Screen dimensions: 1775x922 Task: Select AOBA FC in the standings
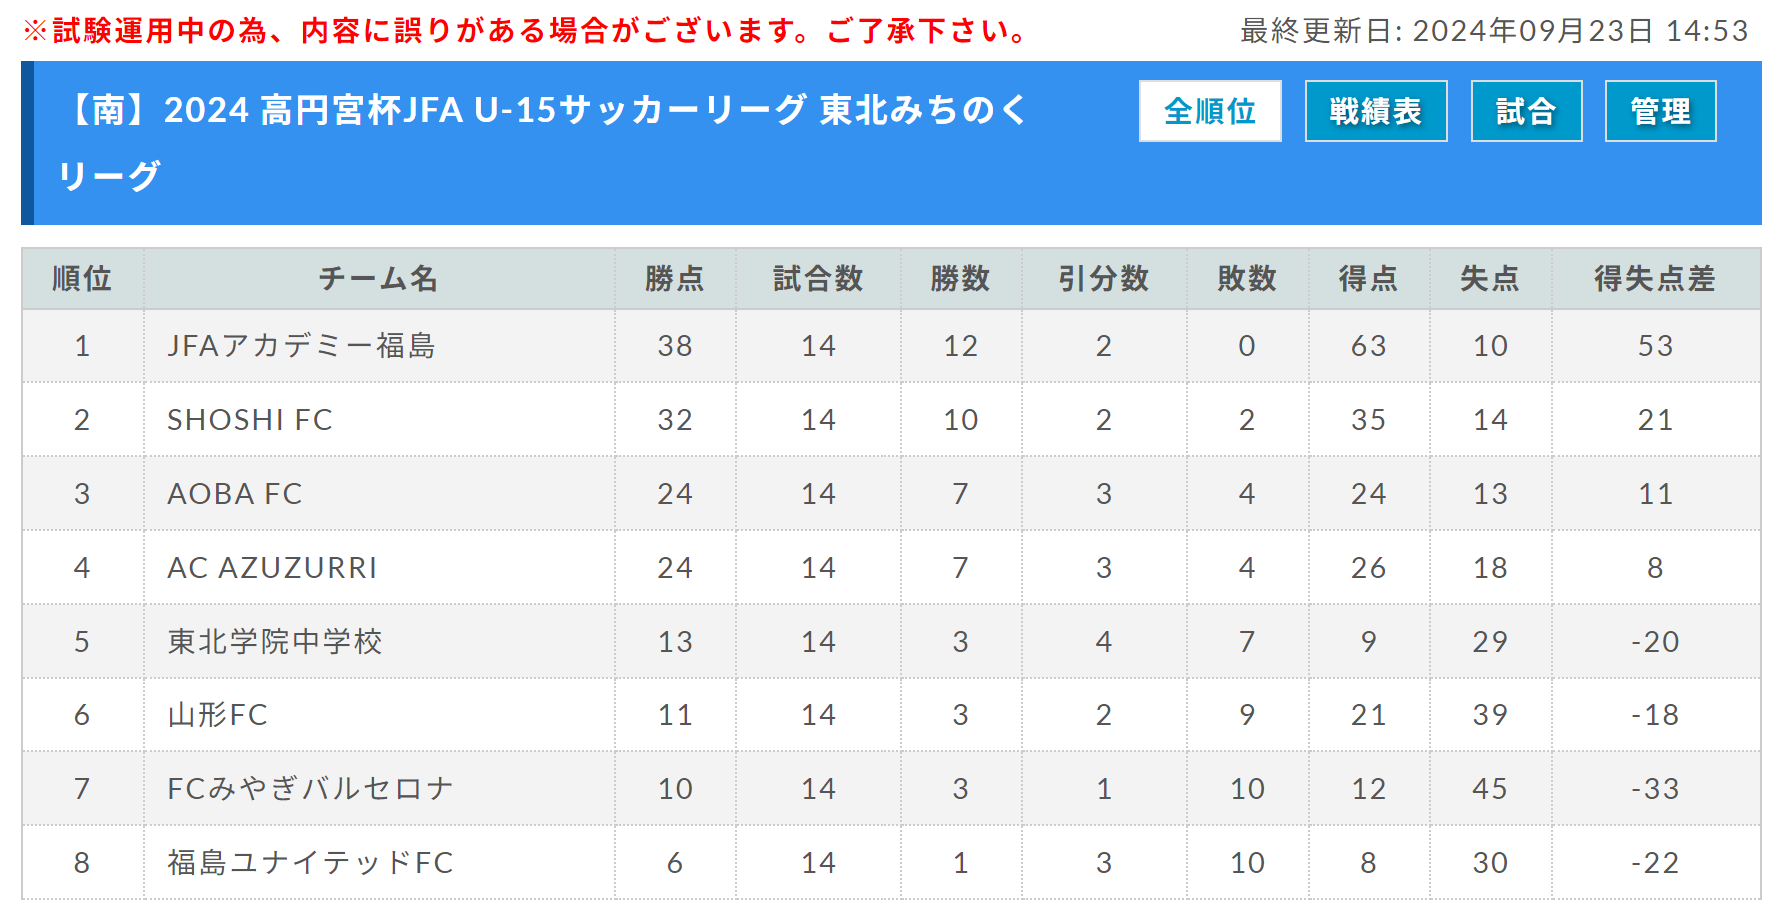(235, 494)
